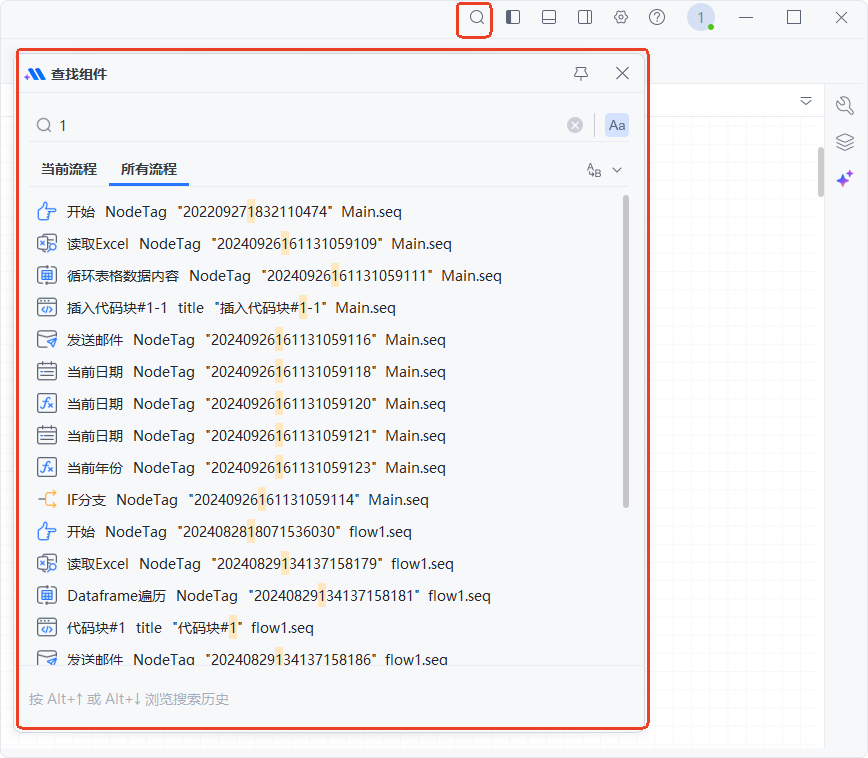Open help with the question mark icon
Screen dimensions: 868x758
pyautogui.click(x=657, y=17)
